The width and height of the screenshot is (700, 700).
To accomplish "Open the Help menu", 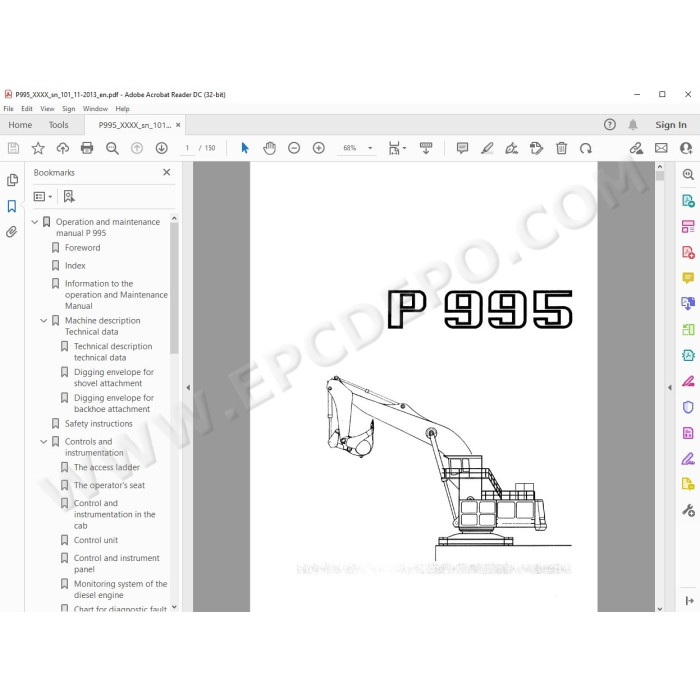I will (122, 108).
